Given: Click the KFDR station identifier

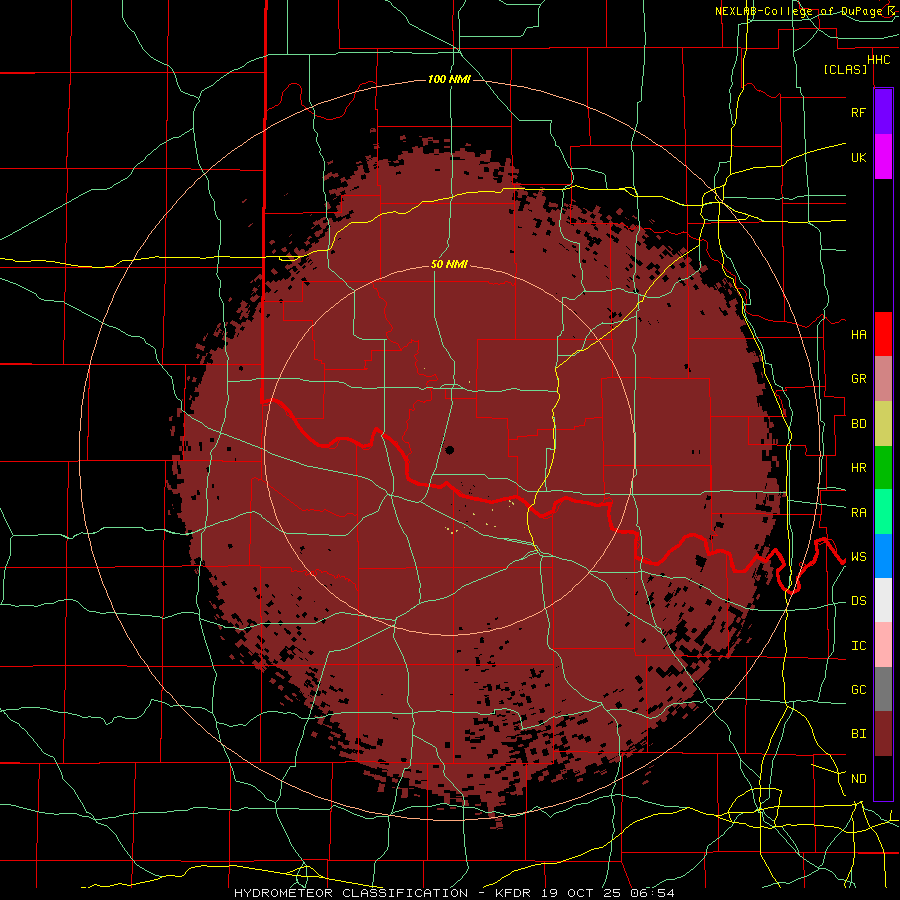Looking at the screenshot, I should [512, 893].
